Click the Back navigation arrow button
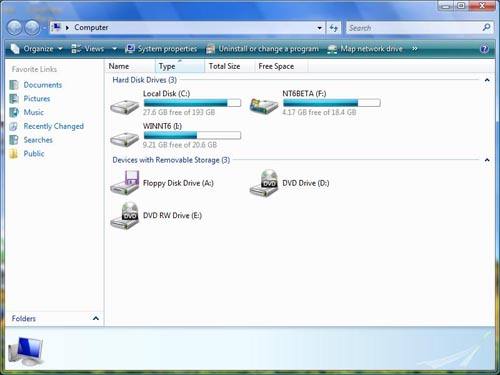 [15, 28]
